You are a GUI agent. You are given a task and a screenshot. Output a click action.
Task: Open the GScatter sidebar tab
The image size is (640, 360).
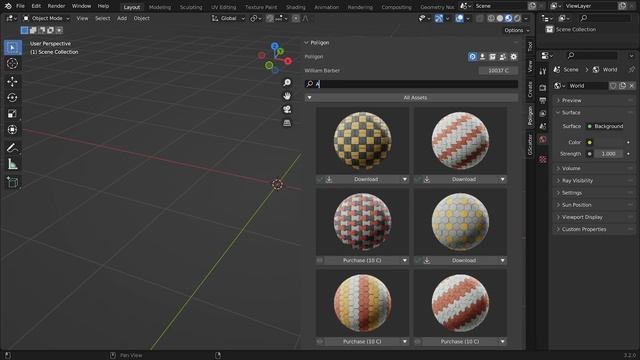click(530, 144)
